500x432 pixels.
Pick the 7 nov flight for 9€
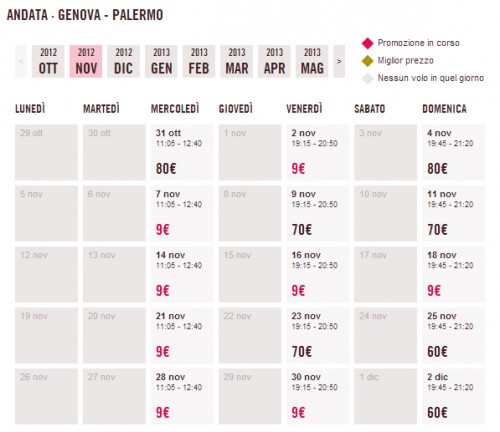coord(182,213)
